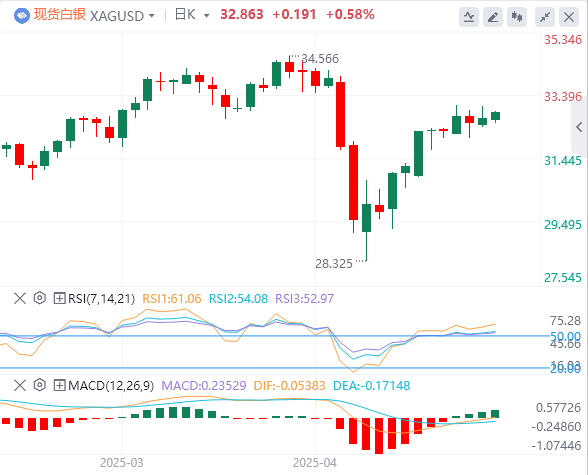Remove the MACD indicator with X

click(20, 385)
